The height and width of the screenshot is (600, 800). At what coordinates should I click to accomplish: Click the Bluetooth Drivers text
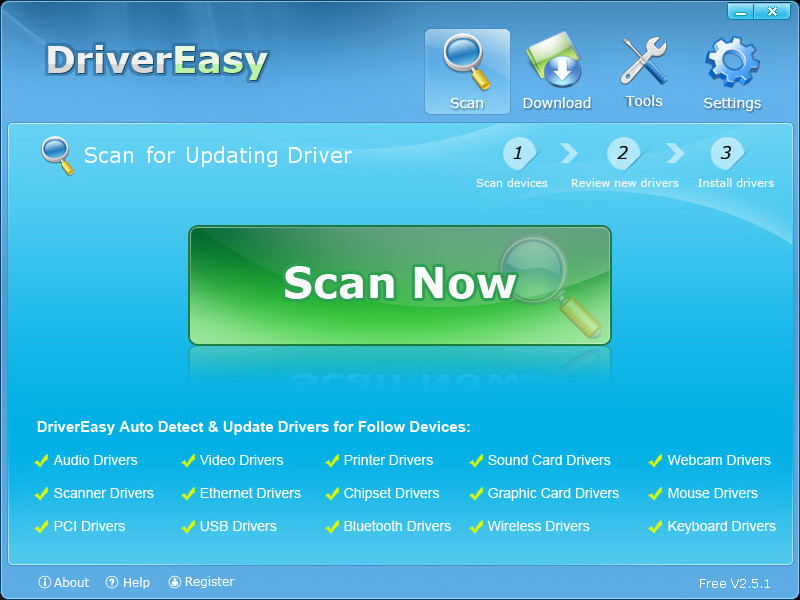point(397,527)
